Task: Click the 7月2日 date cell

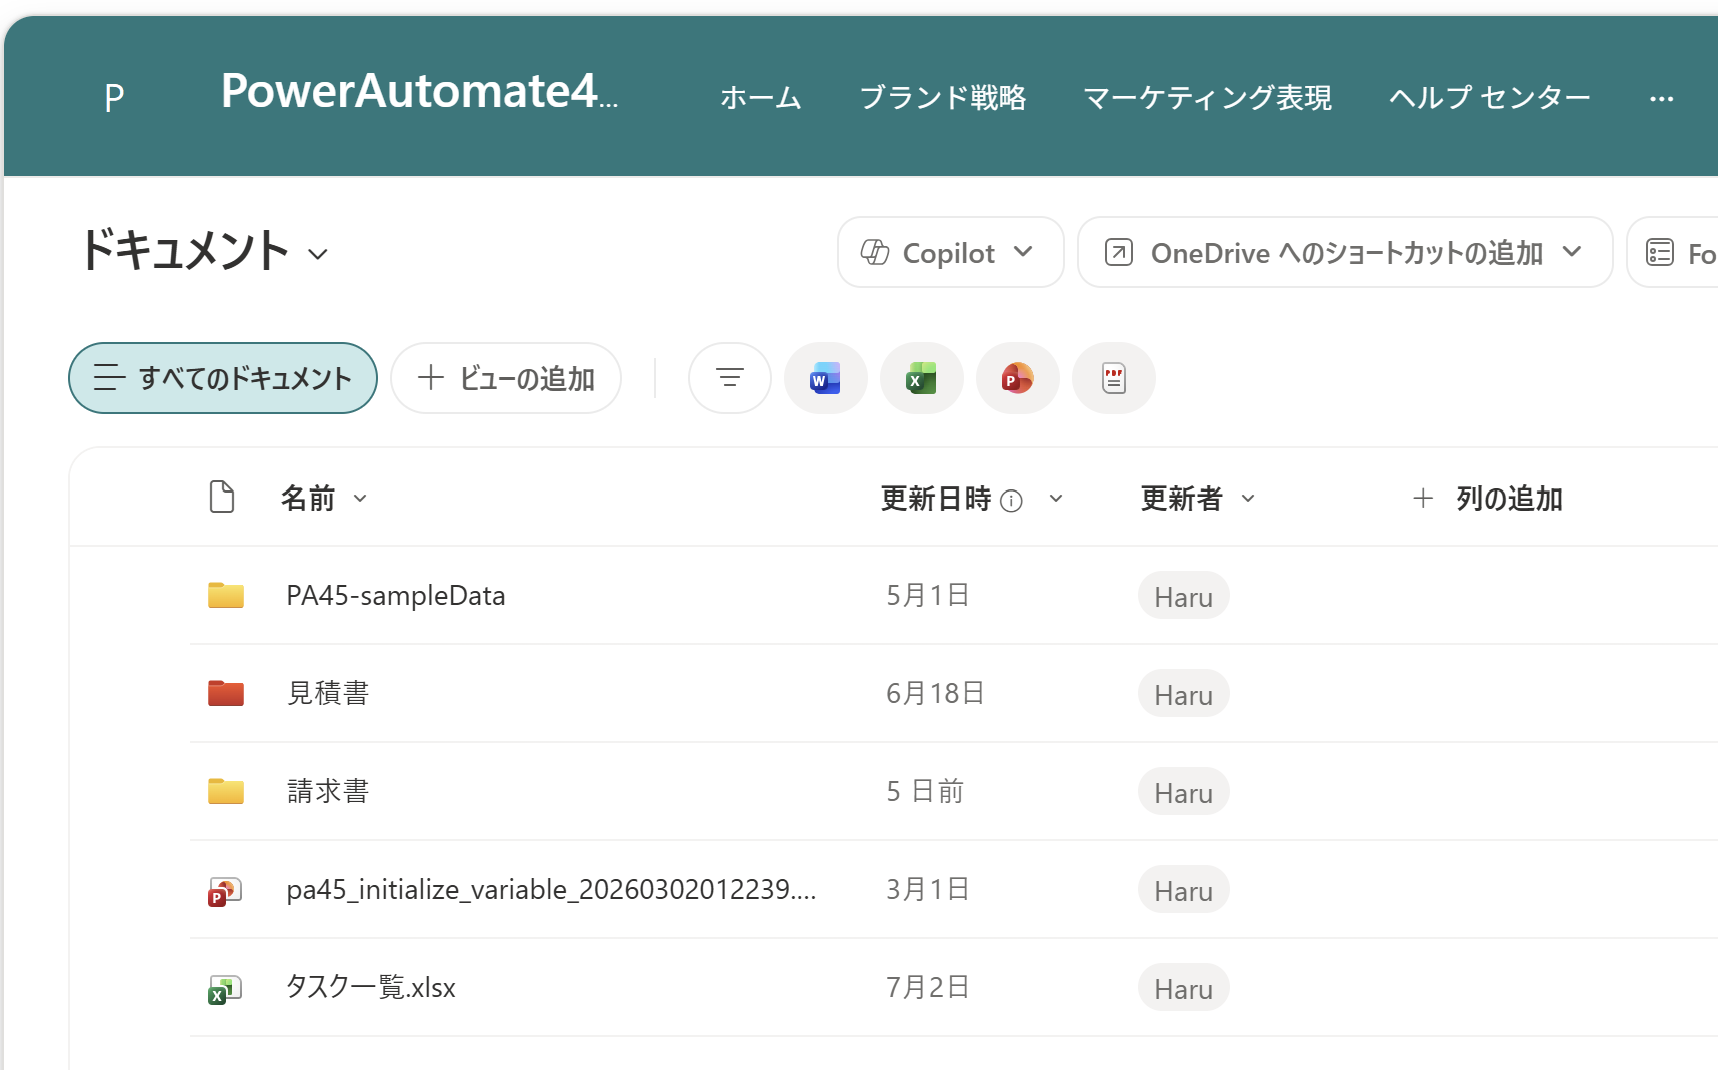Action: click(928, 987)
